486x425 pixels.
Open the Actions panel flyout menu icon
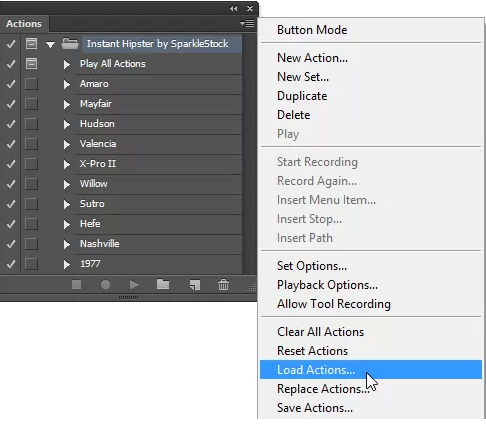(247, 23)
